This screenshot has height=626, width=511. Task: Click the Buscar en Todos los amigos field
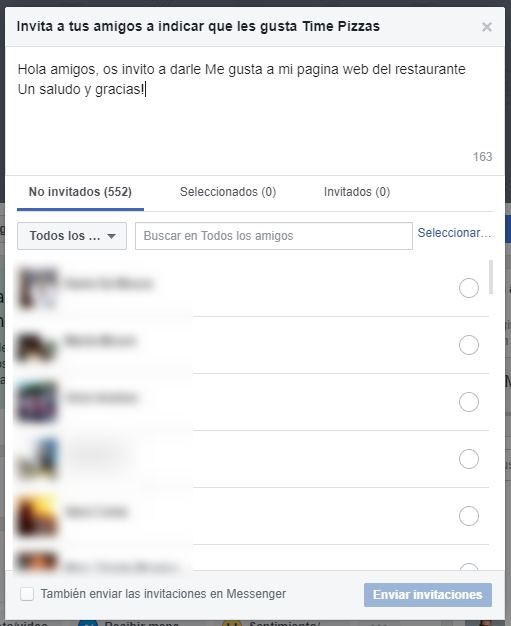(x=274, y=236)
